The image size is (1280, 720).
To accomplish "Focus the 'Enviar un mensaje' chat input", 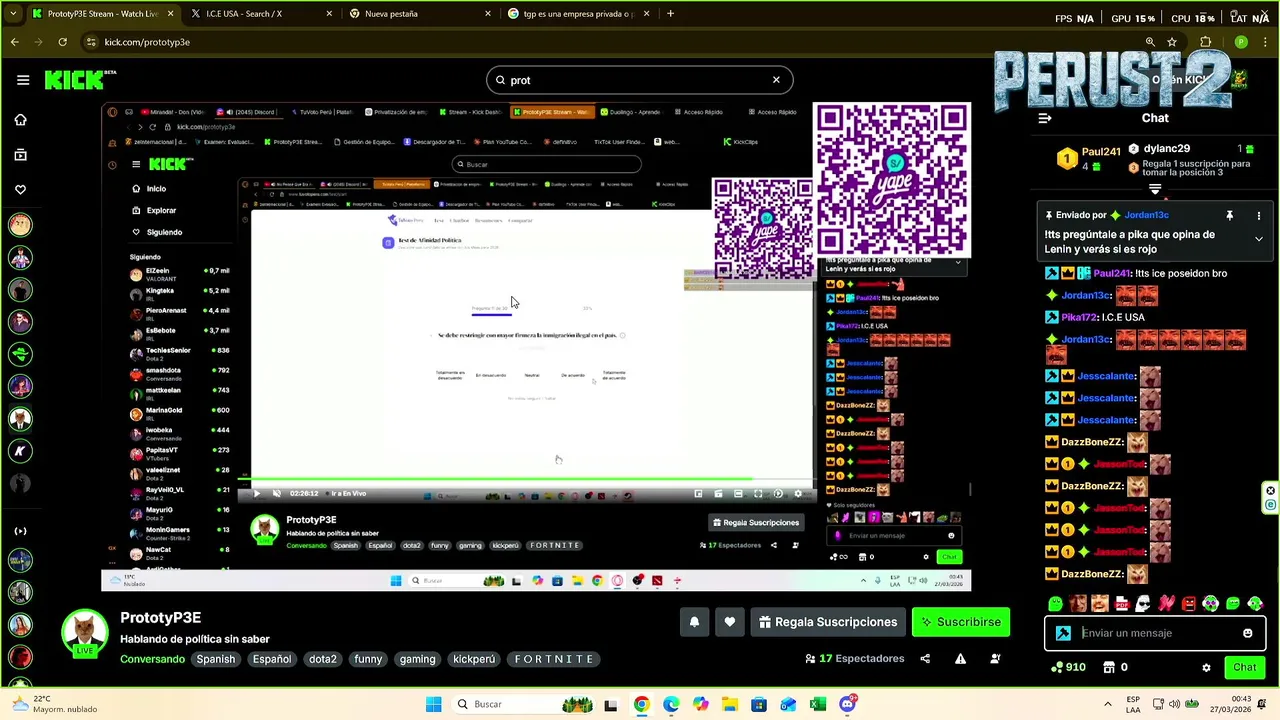I will pos(1155,633).
